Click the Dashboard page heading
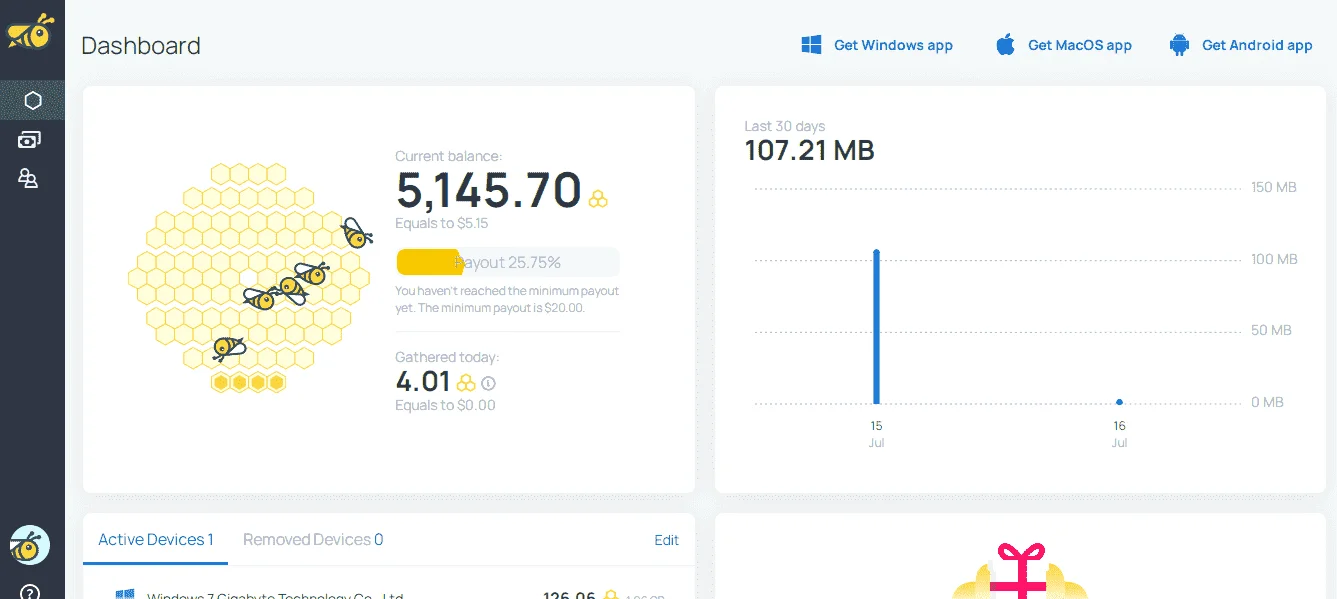 141,46
